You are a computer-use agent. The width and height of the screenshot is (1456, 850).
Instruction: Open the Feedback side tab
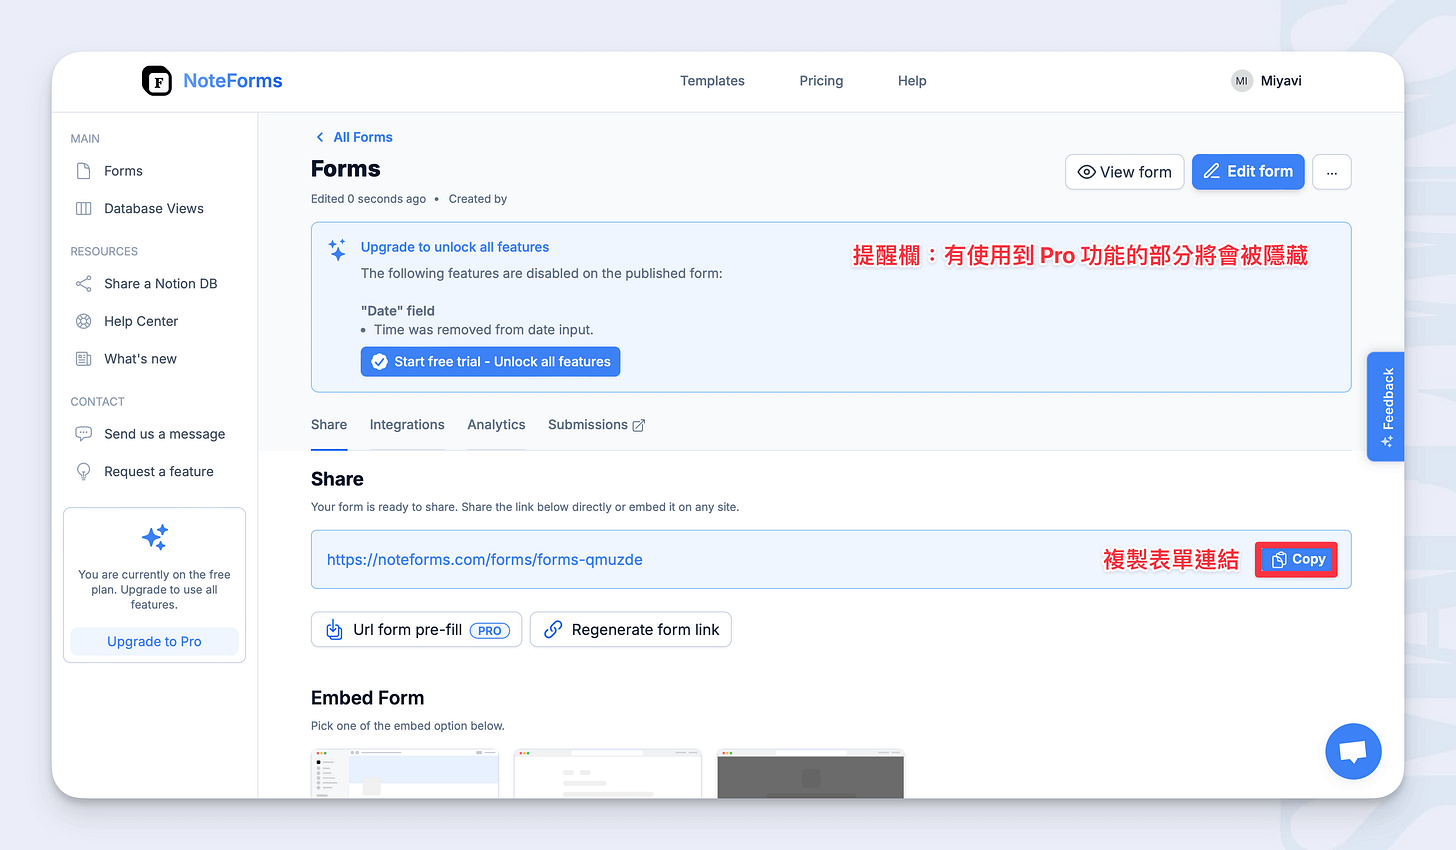click(1386, 406)
